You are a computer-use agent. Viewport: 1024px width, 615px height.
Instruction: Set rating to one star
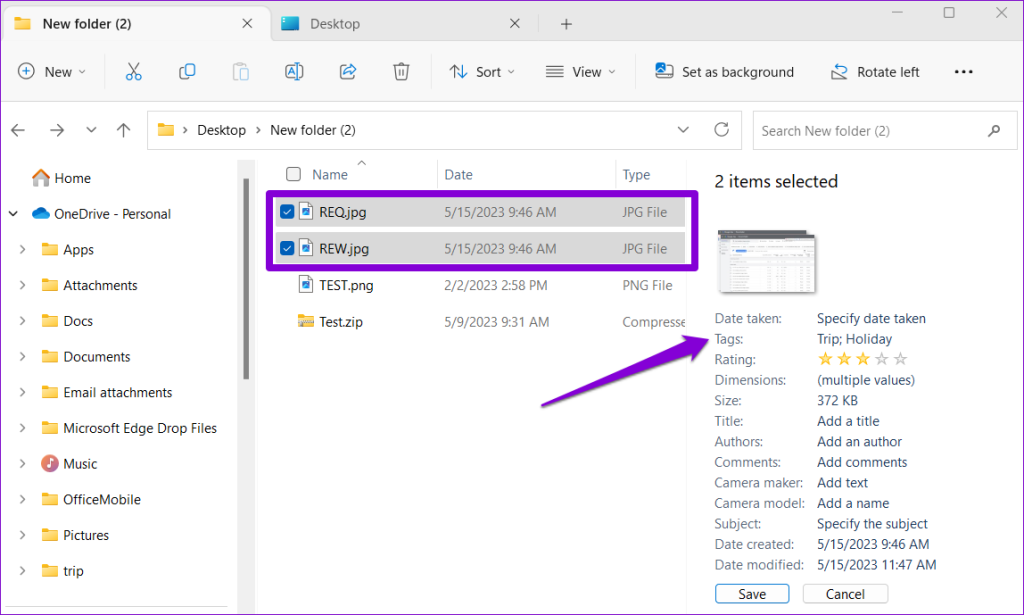pyautogui.click(x=825, y=358)
